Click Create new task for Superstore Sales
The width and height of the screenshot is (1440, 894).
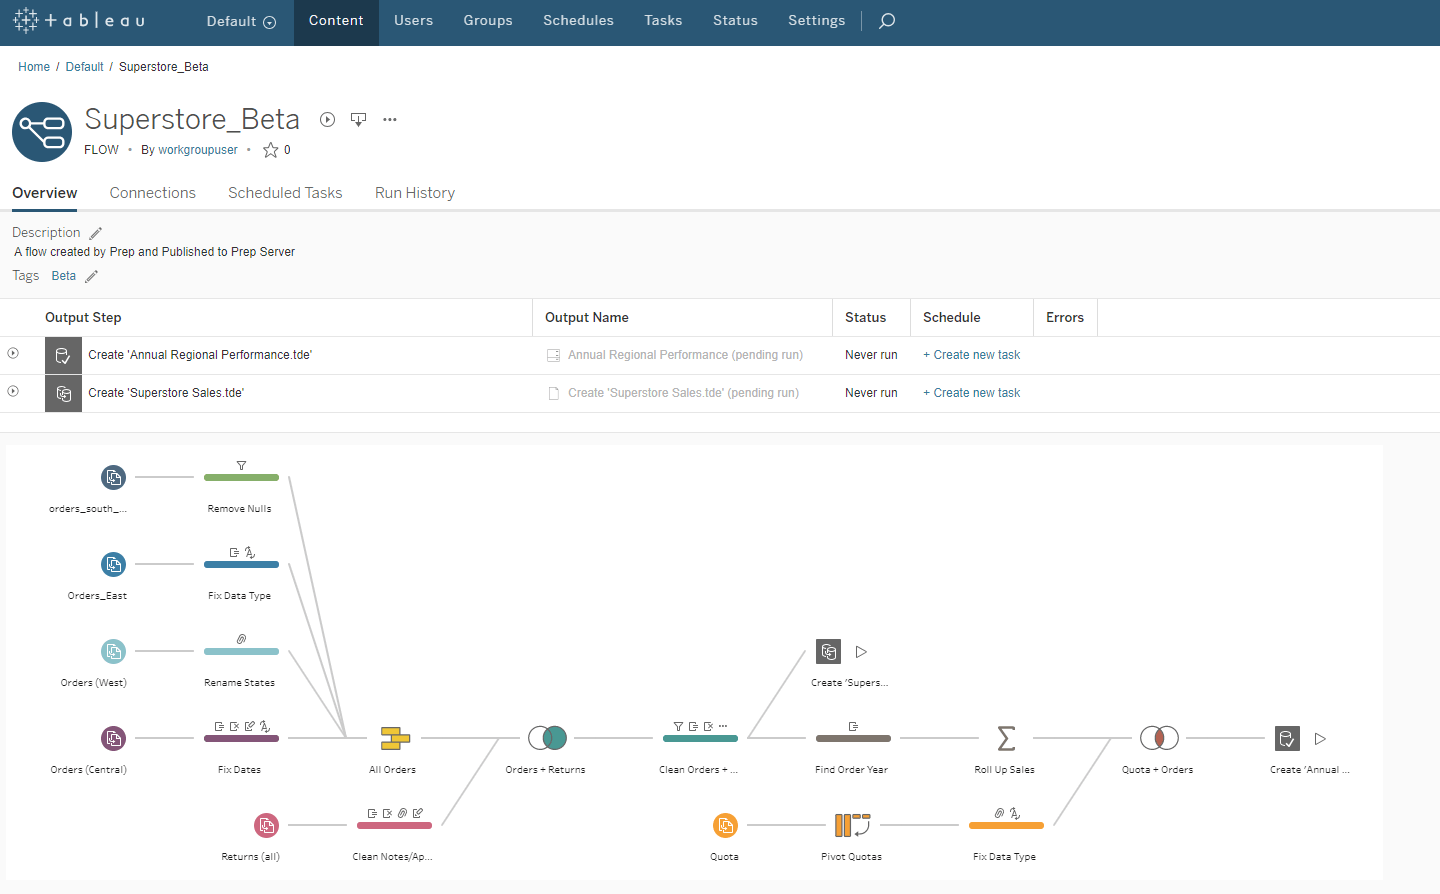972,393
